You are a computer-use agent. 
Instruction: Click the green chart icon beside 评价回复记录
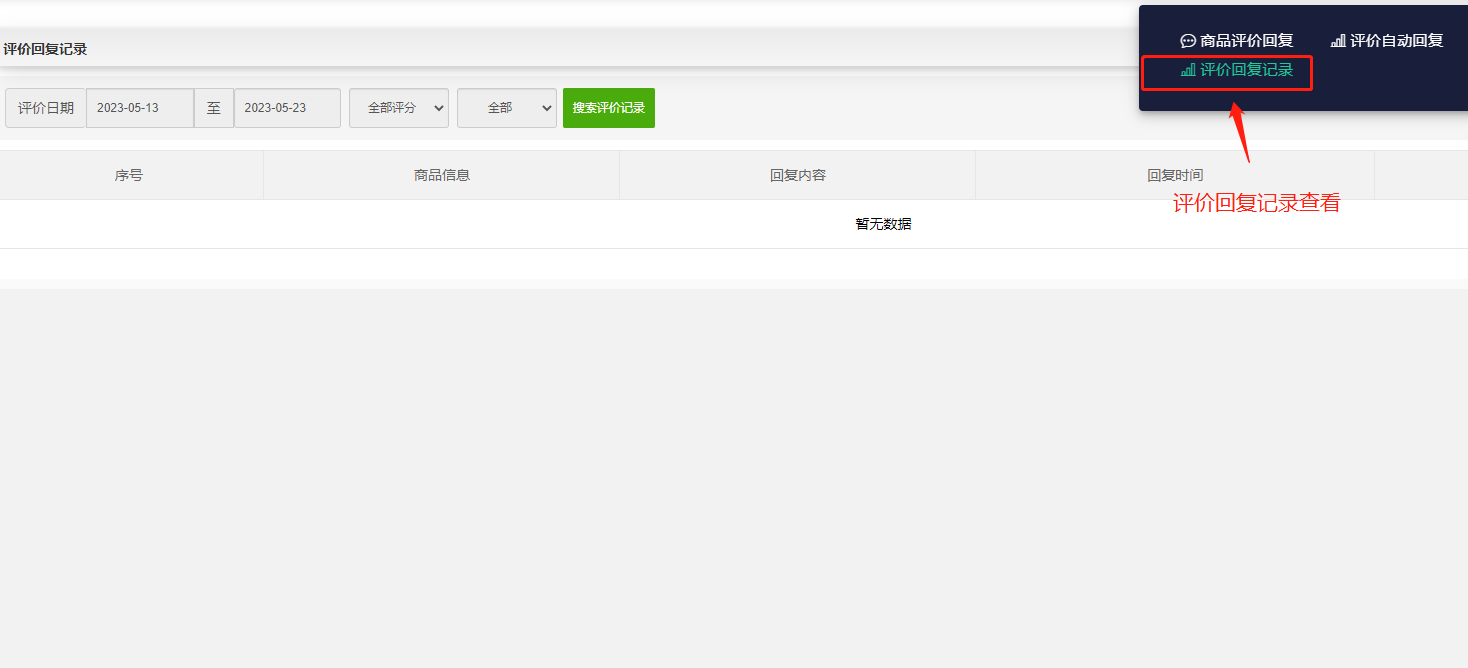[1188, 70]
